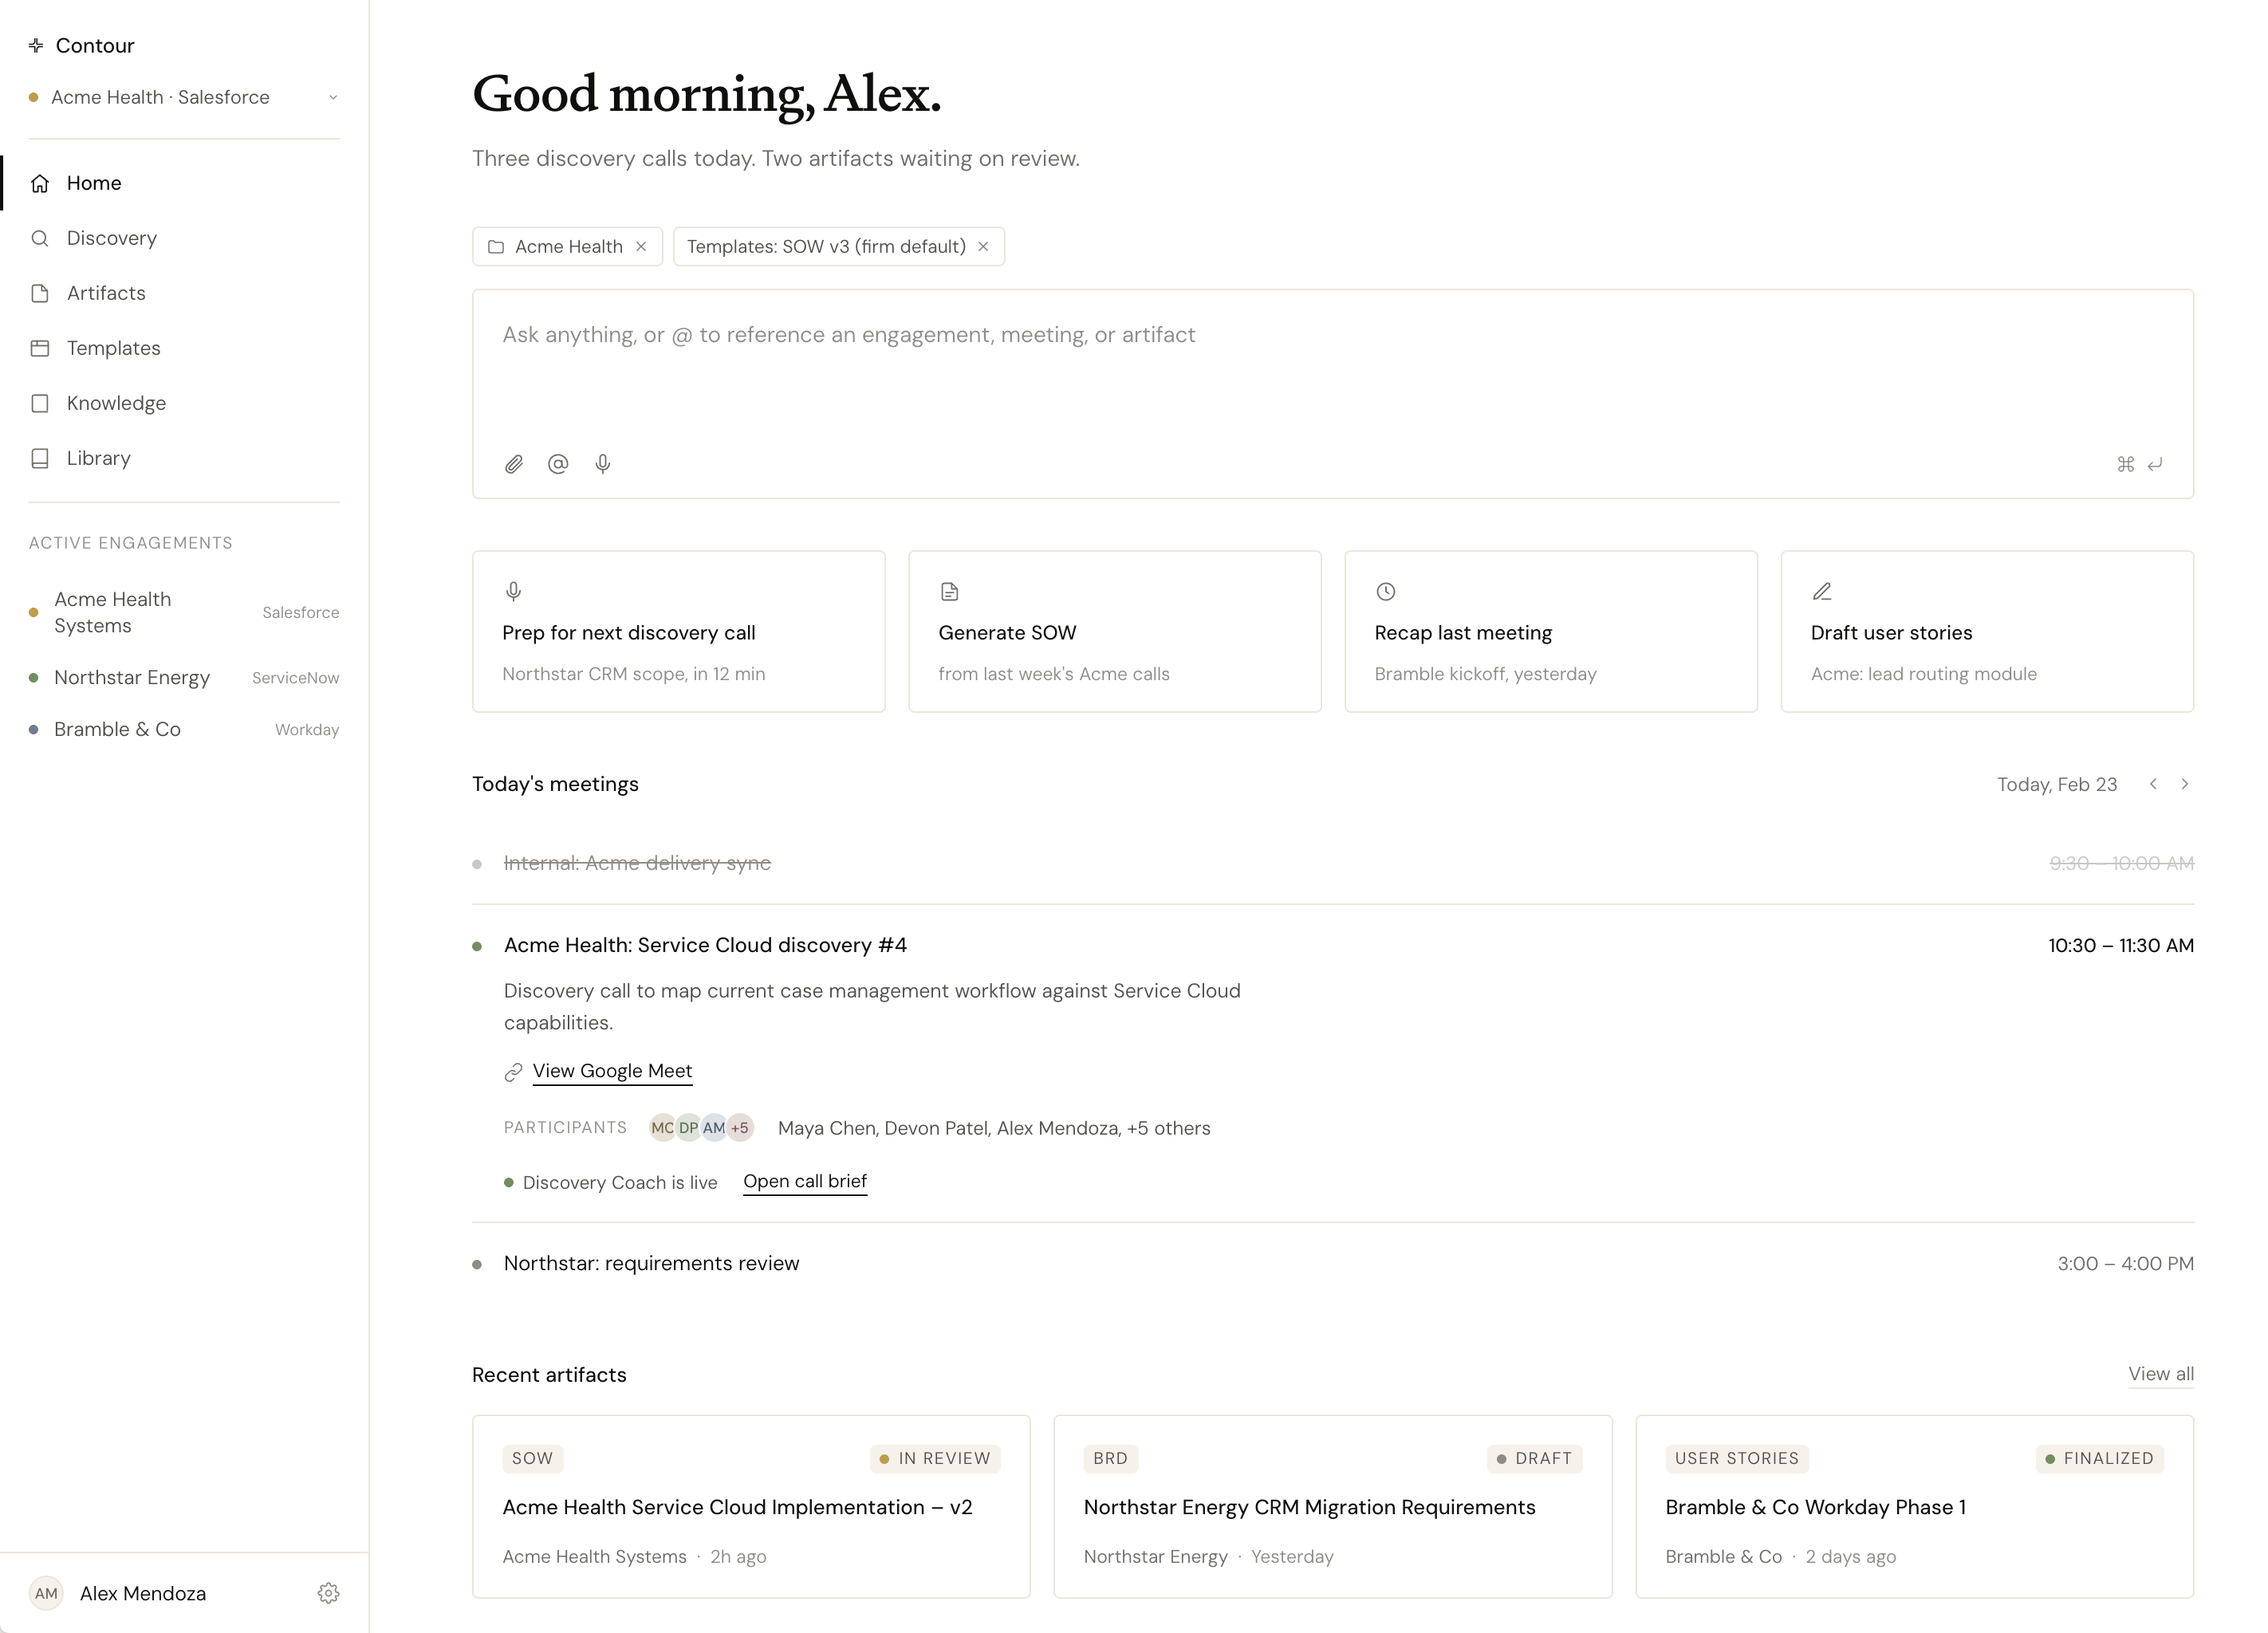Select the Generate SOW quick action card
Viewport: 2268px width, 1633px height.
tap(1115, 631)
